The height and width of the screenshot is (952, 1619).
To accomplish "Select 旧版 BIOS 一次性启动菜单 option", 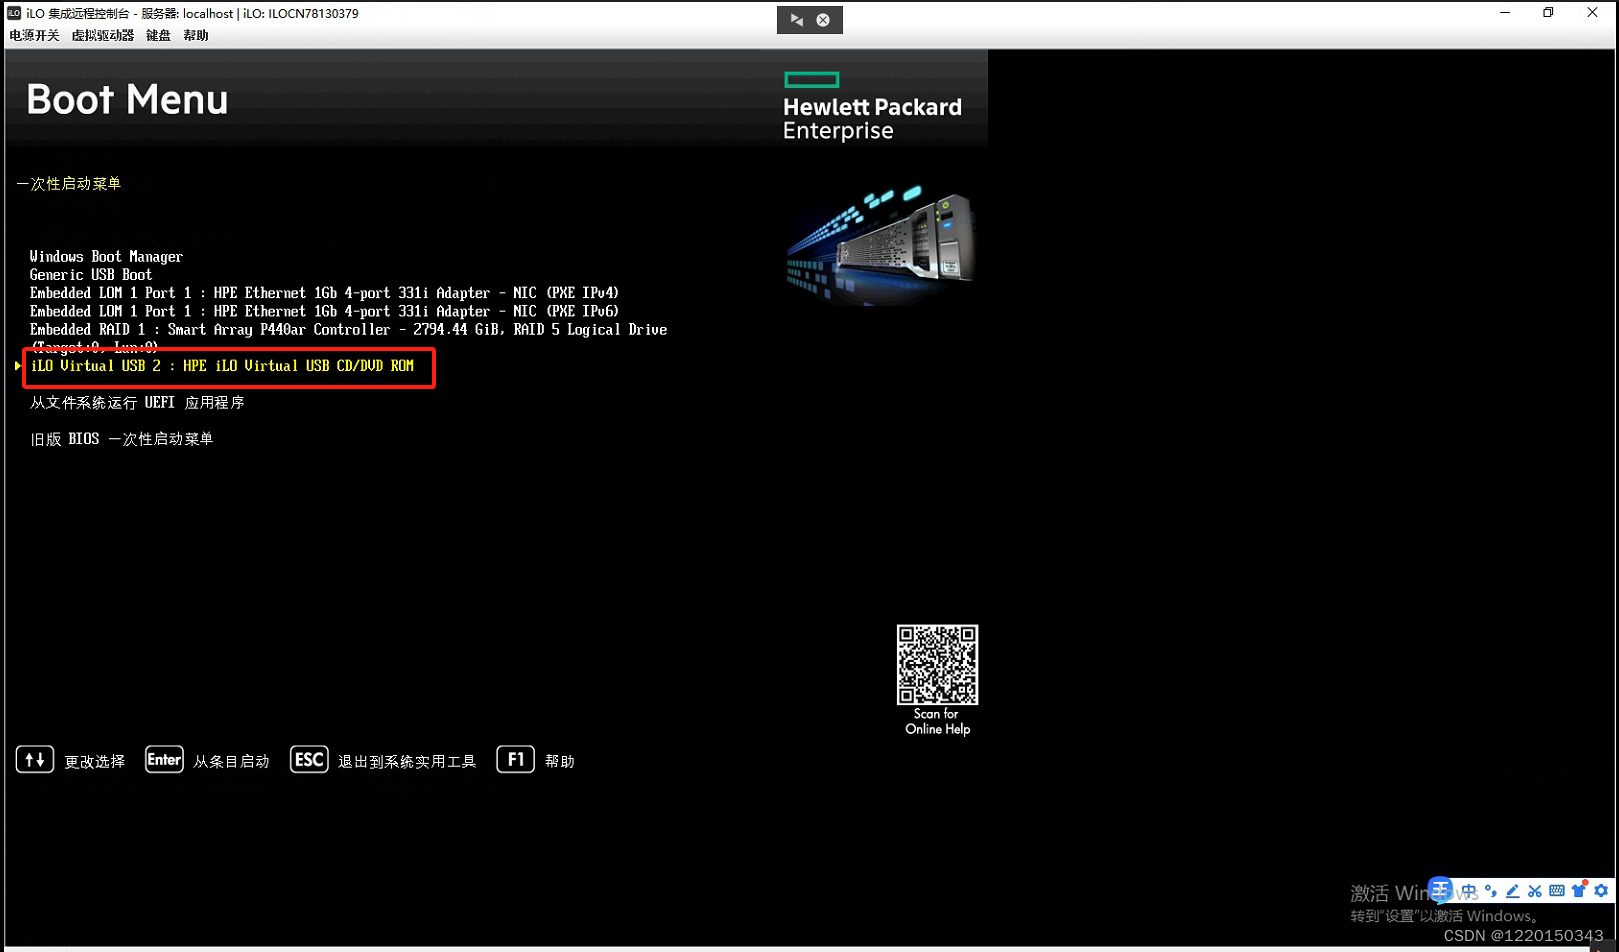I will (121, 439).
